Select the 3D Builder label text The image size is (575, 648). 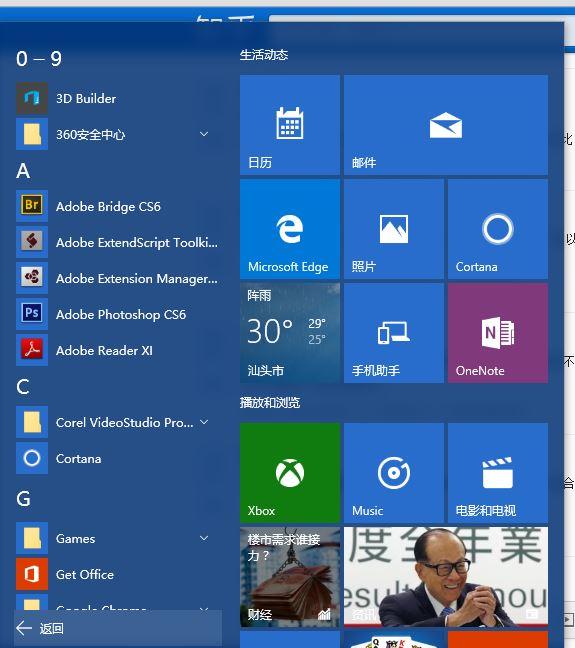coord(86,99)
